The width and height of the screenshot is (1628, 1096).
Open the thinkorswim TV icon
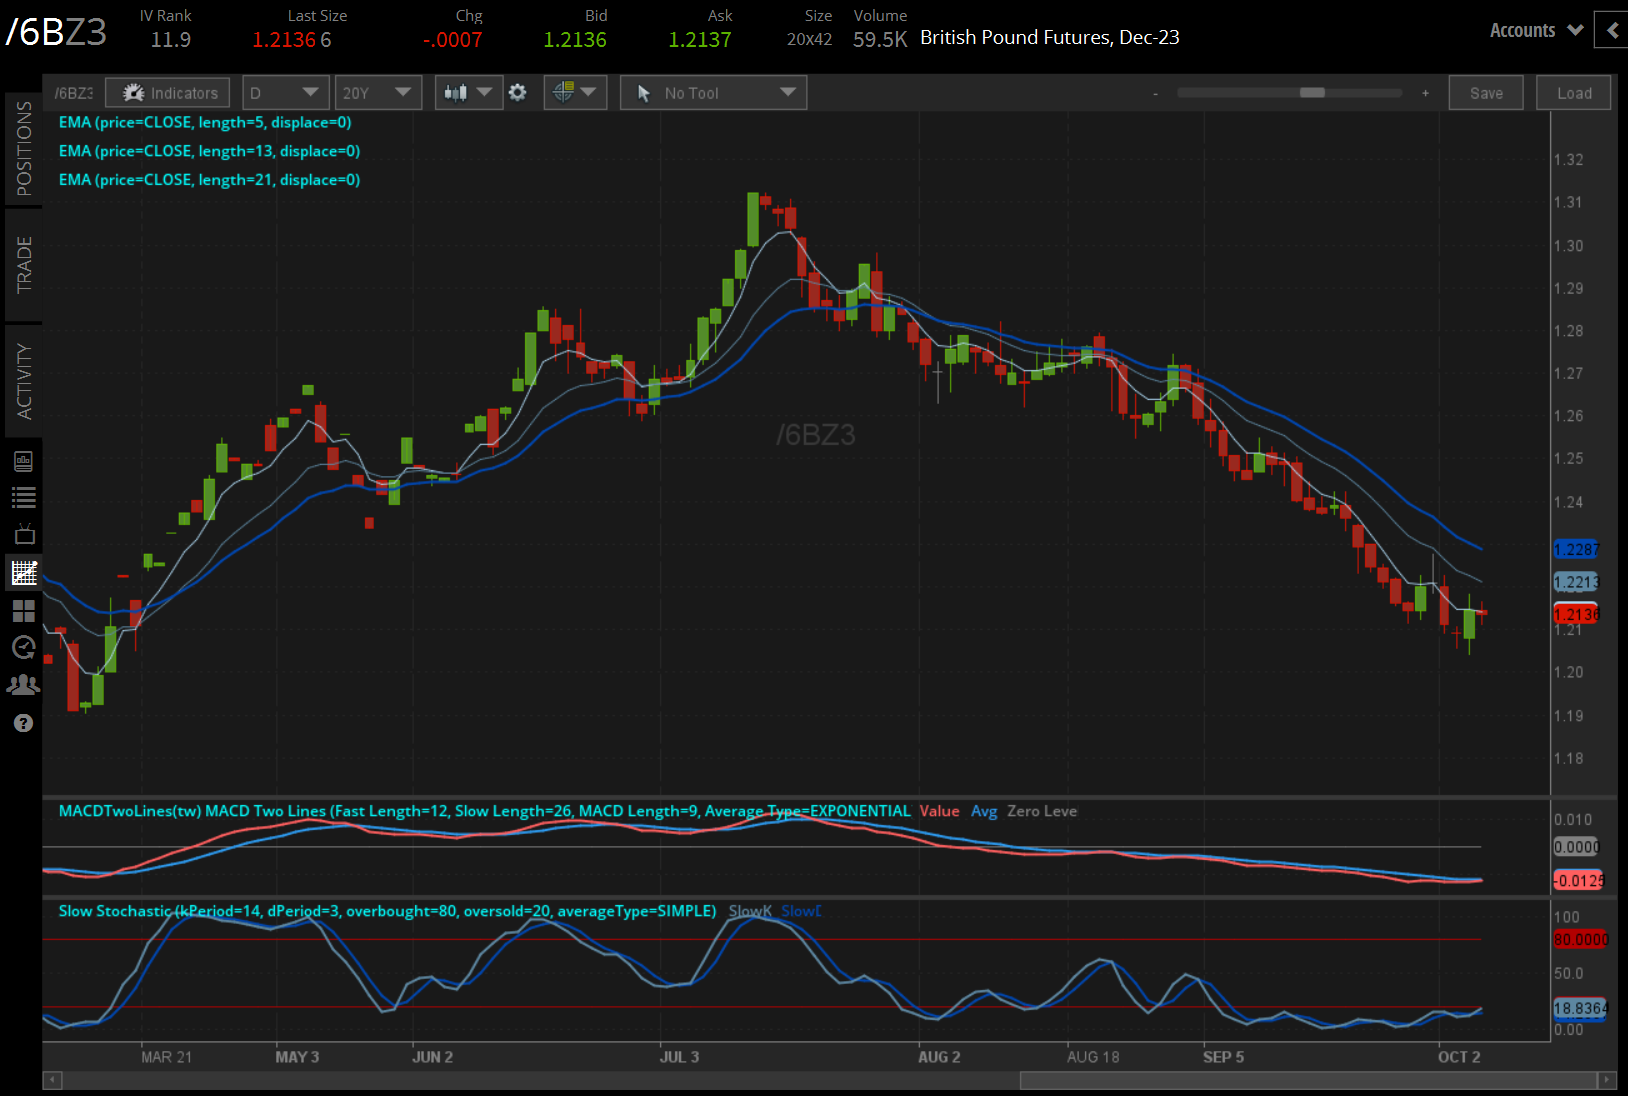coord(23,533)
